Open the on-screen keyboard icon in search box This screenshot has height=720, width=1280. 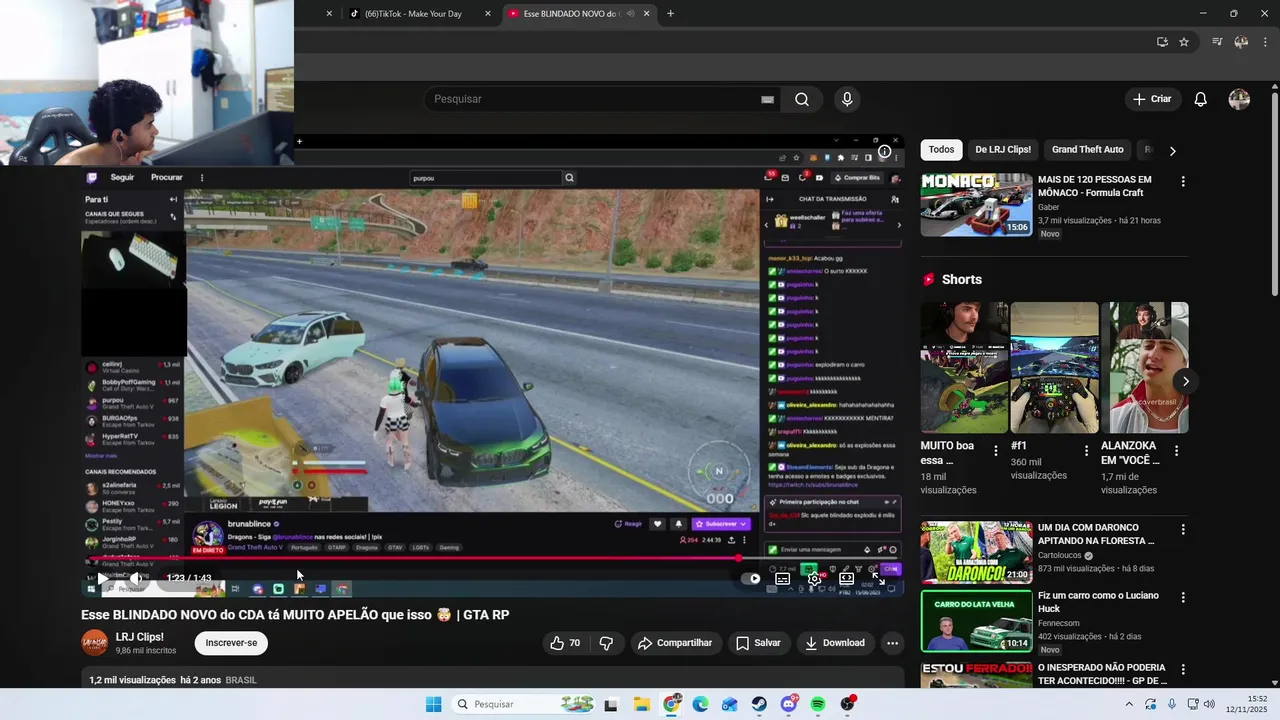[x=767, y=99]
